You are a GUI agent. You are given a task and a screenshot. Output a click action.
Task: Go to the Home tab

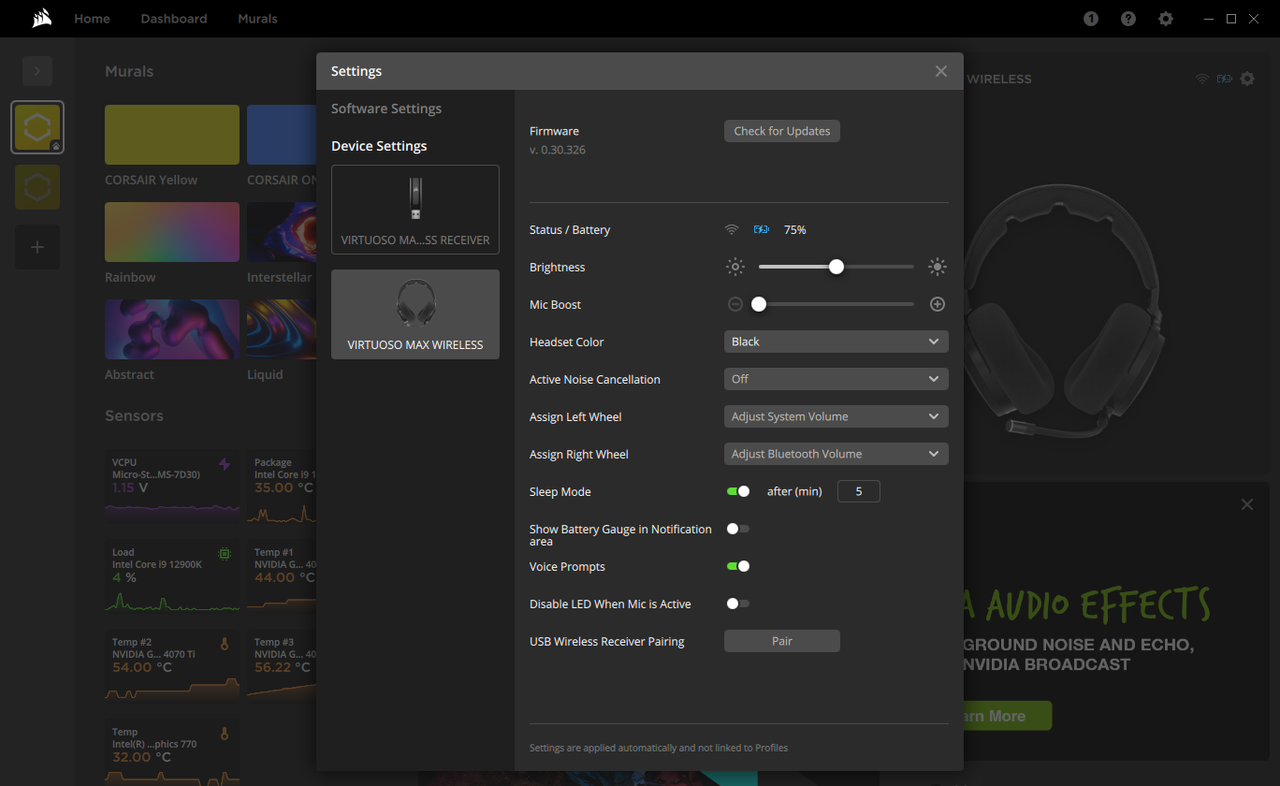coord(92,19)
